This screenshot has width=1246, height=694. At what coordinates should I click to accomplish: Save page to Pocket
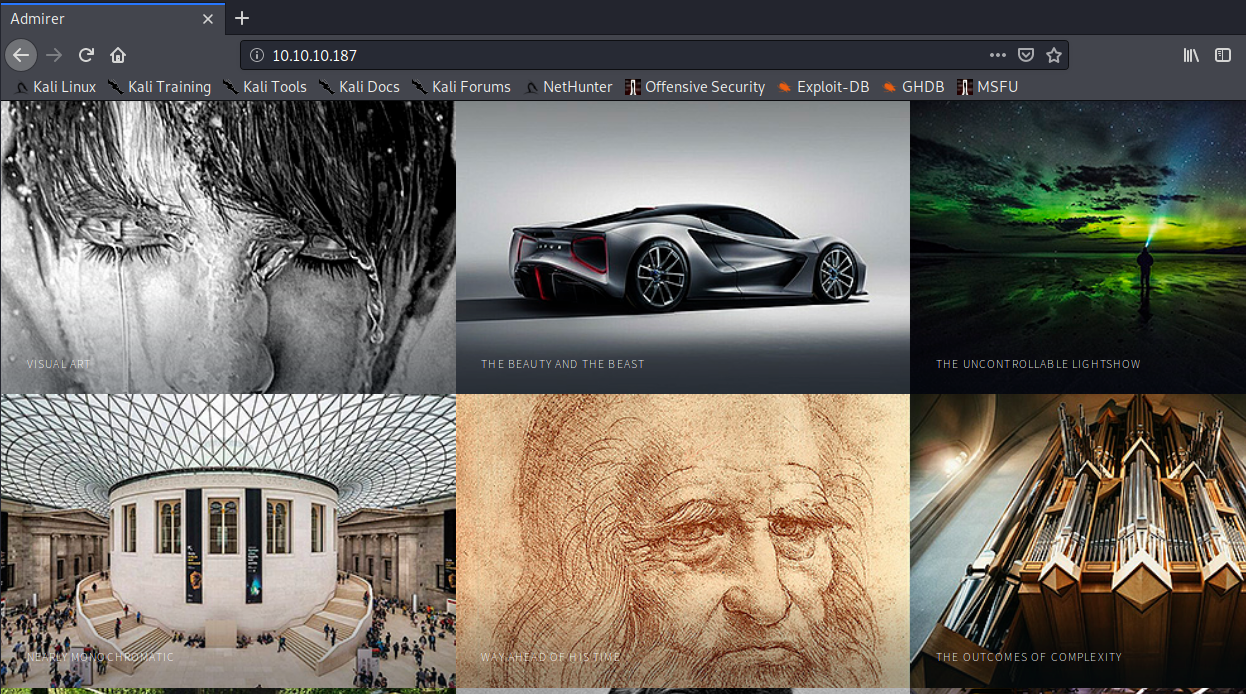coord(1025,55)
